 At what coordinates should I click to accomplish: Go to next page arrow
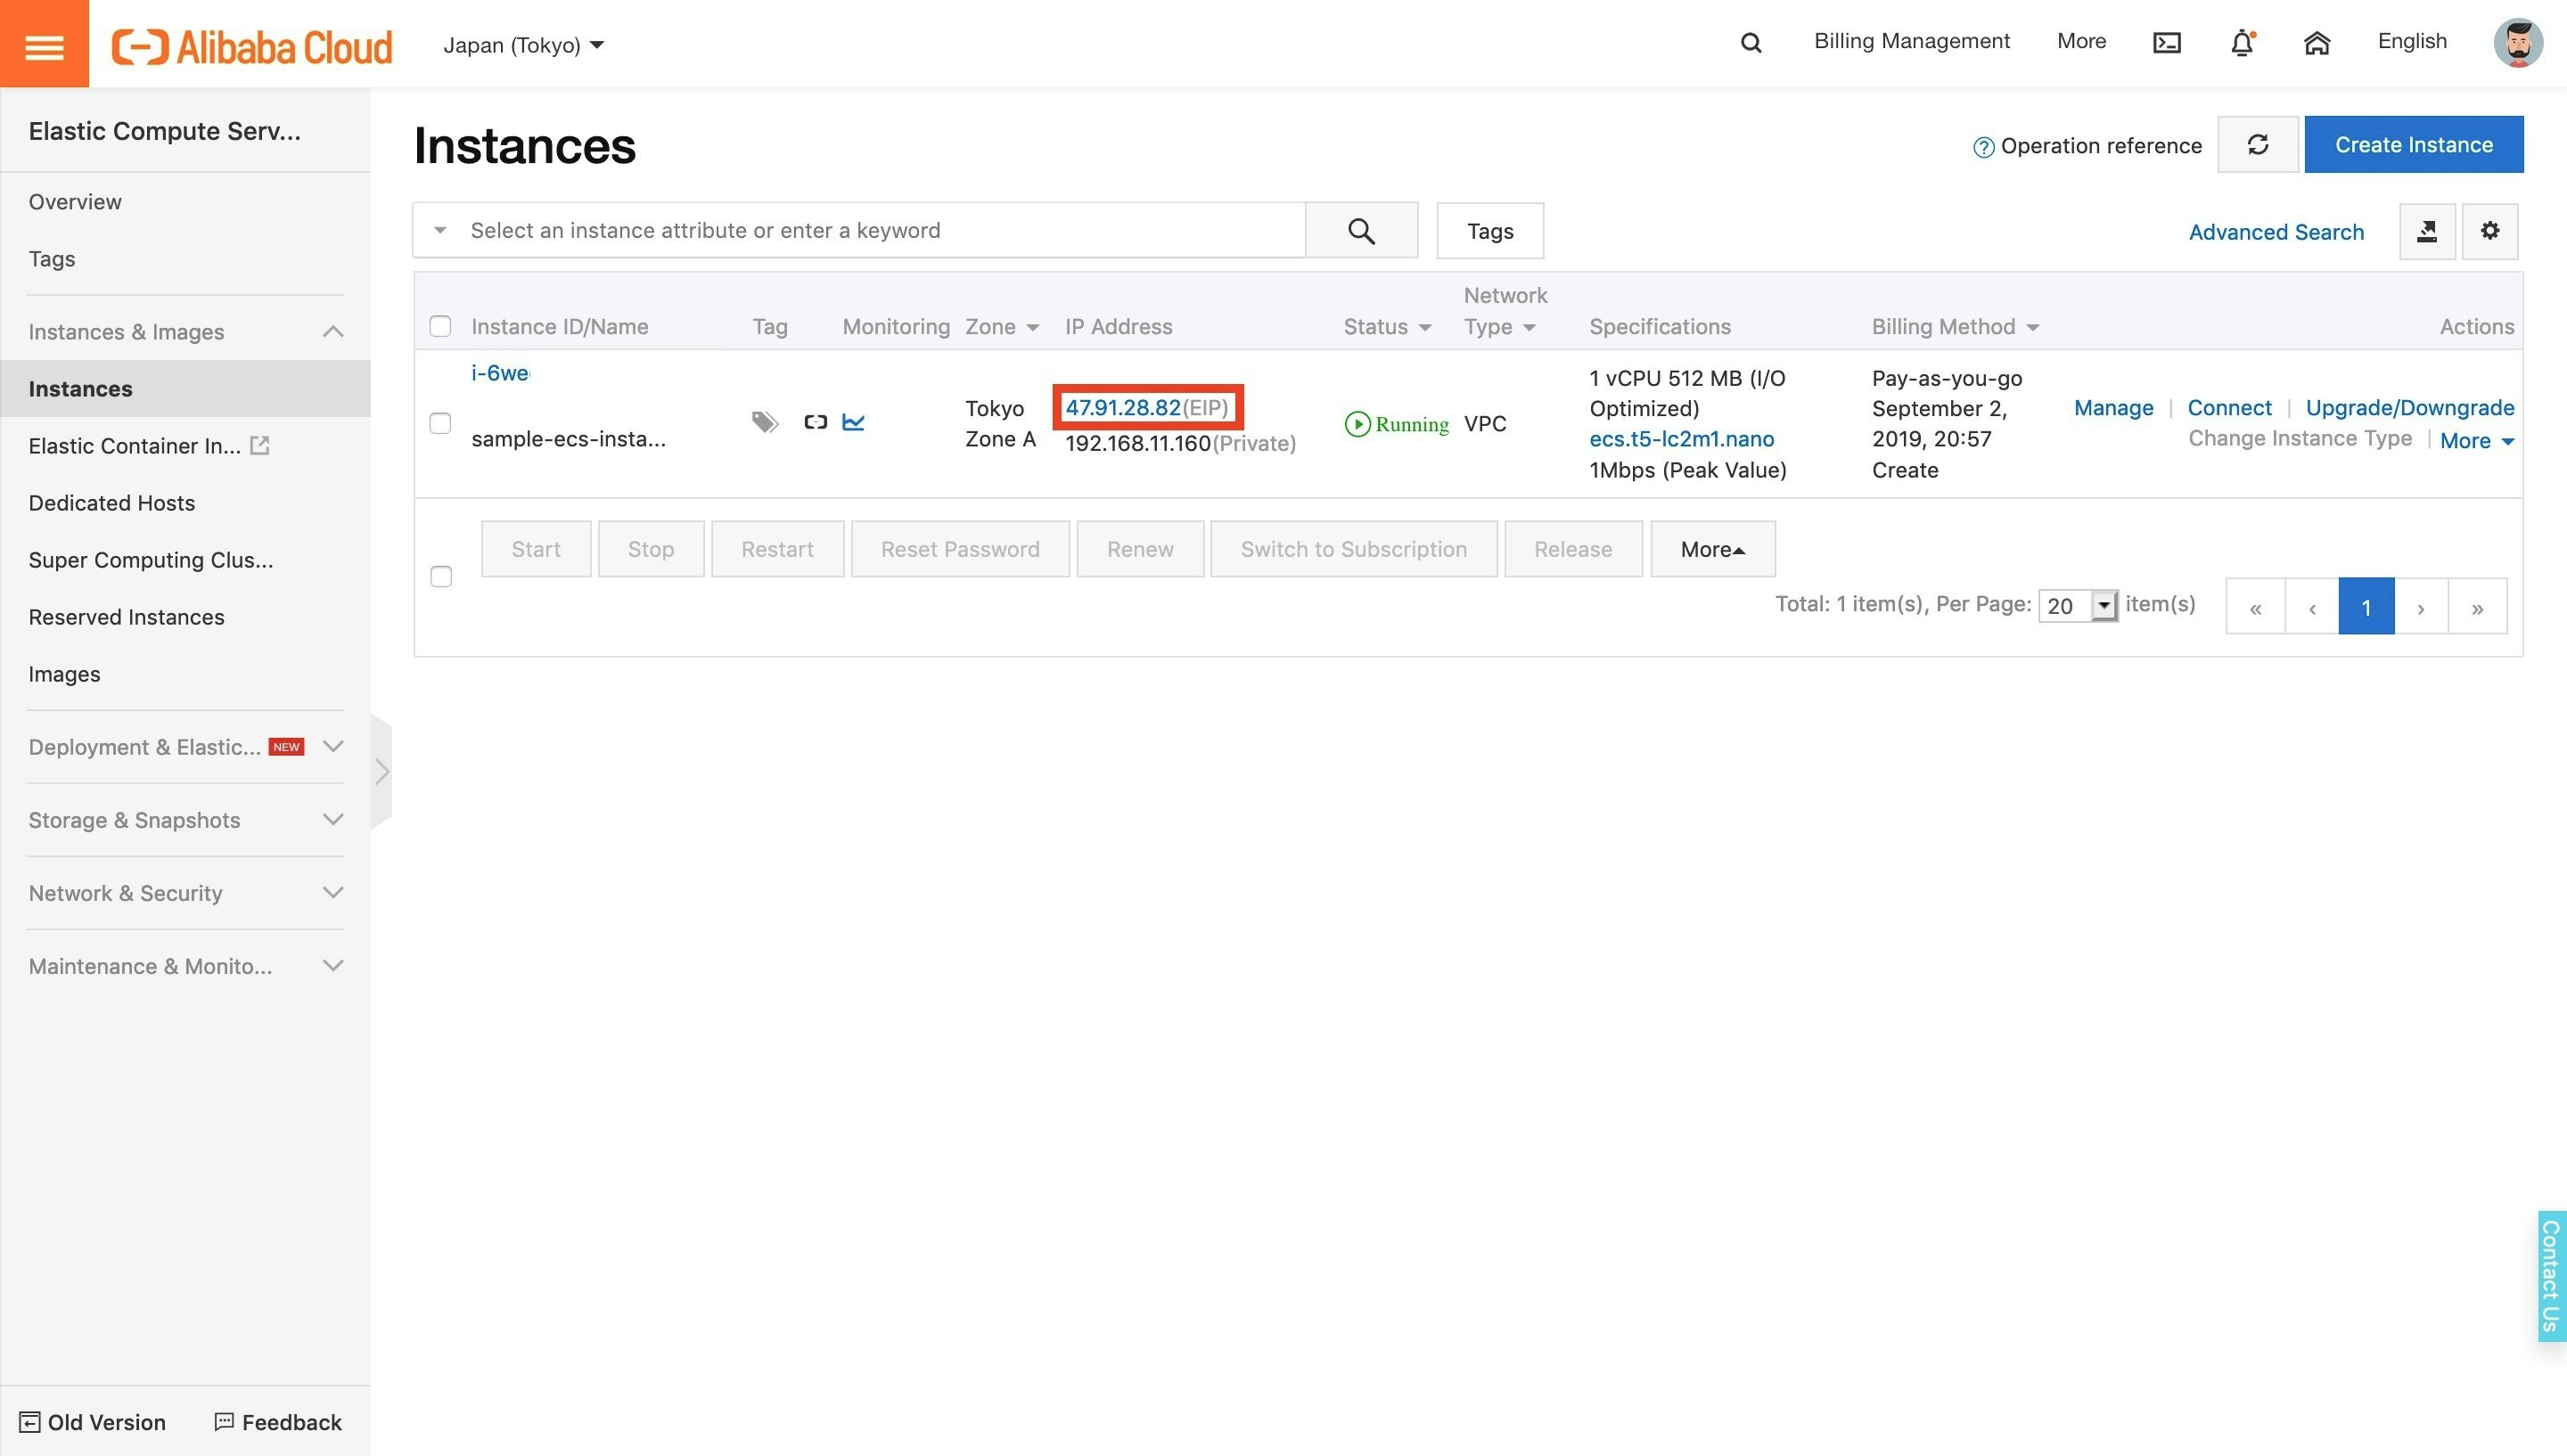(2420, 607)
